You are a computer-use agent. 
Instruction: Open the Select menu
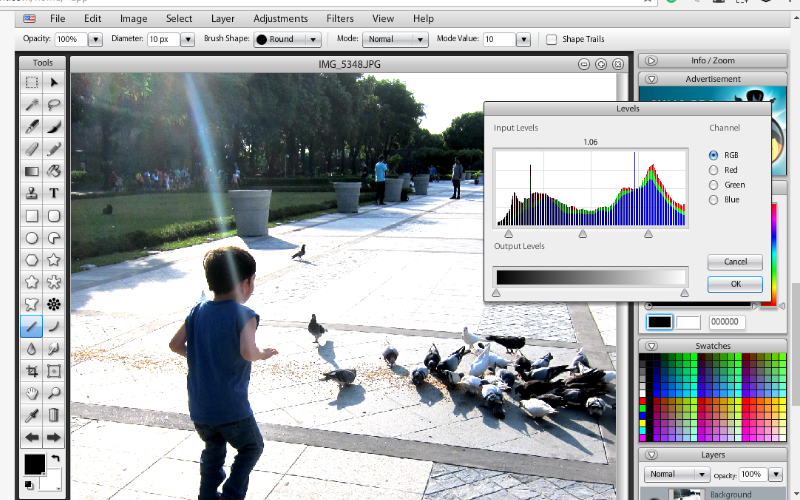(179, 18)
